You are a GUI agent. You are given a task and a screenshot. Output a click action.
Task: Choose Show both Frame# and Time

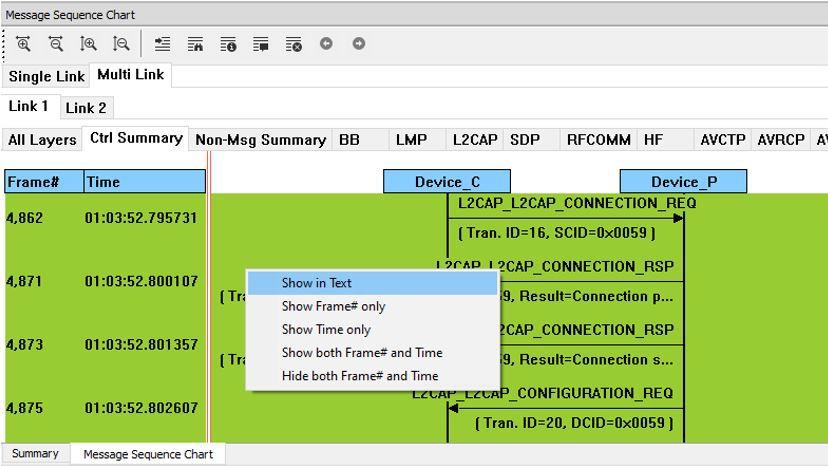(373, 352)
